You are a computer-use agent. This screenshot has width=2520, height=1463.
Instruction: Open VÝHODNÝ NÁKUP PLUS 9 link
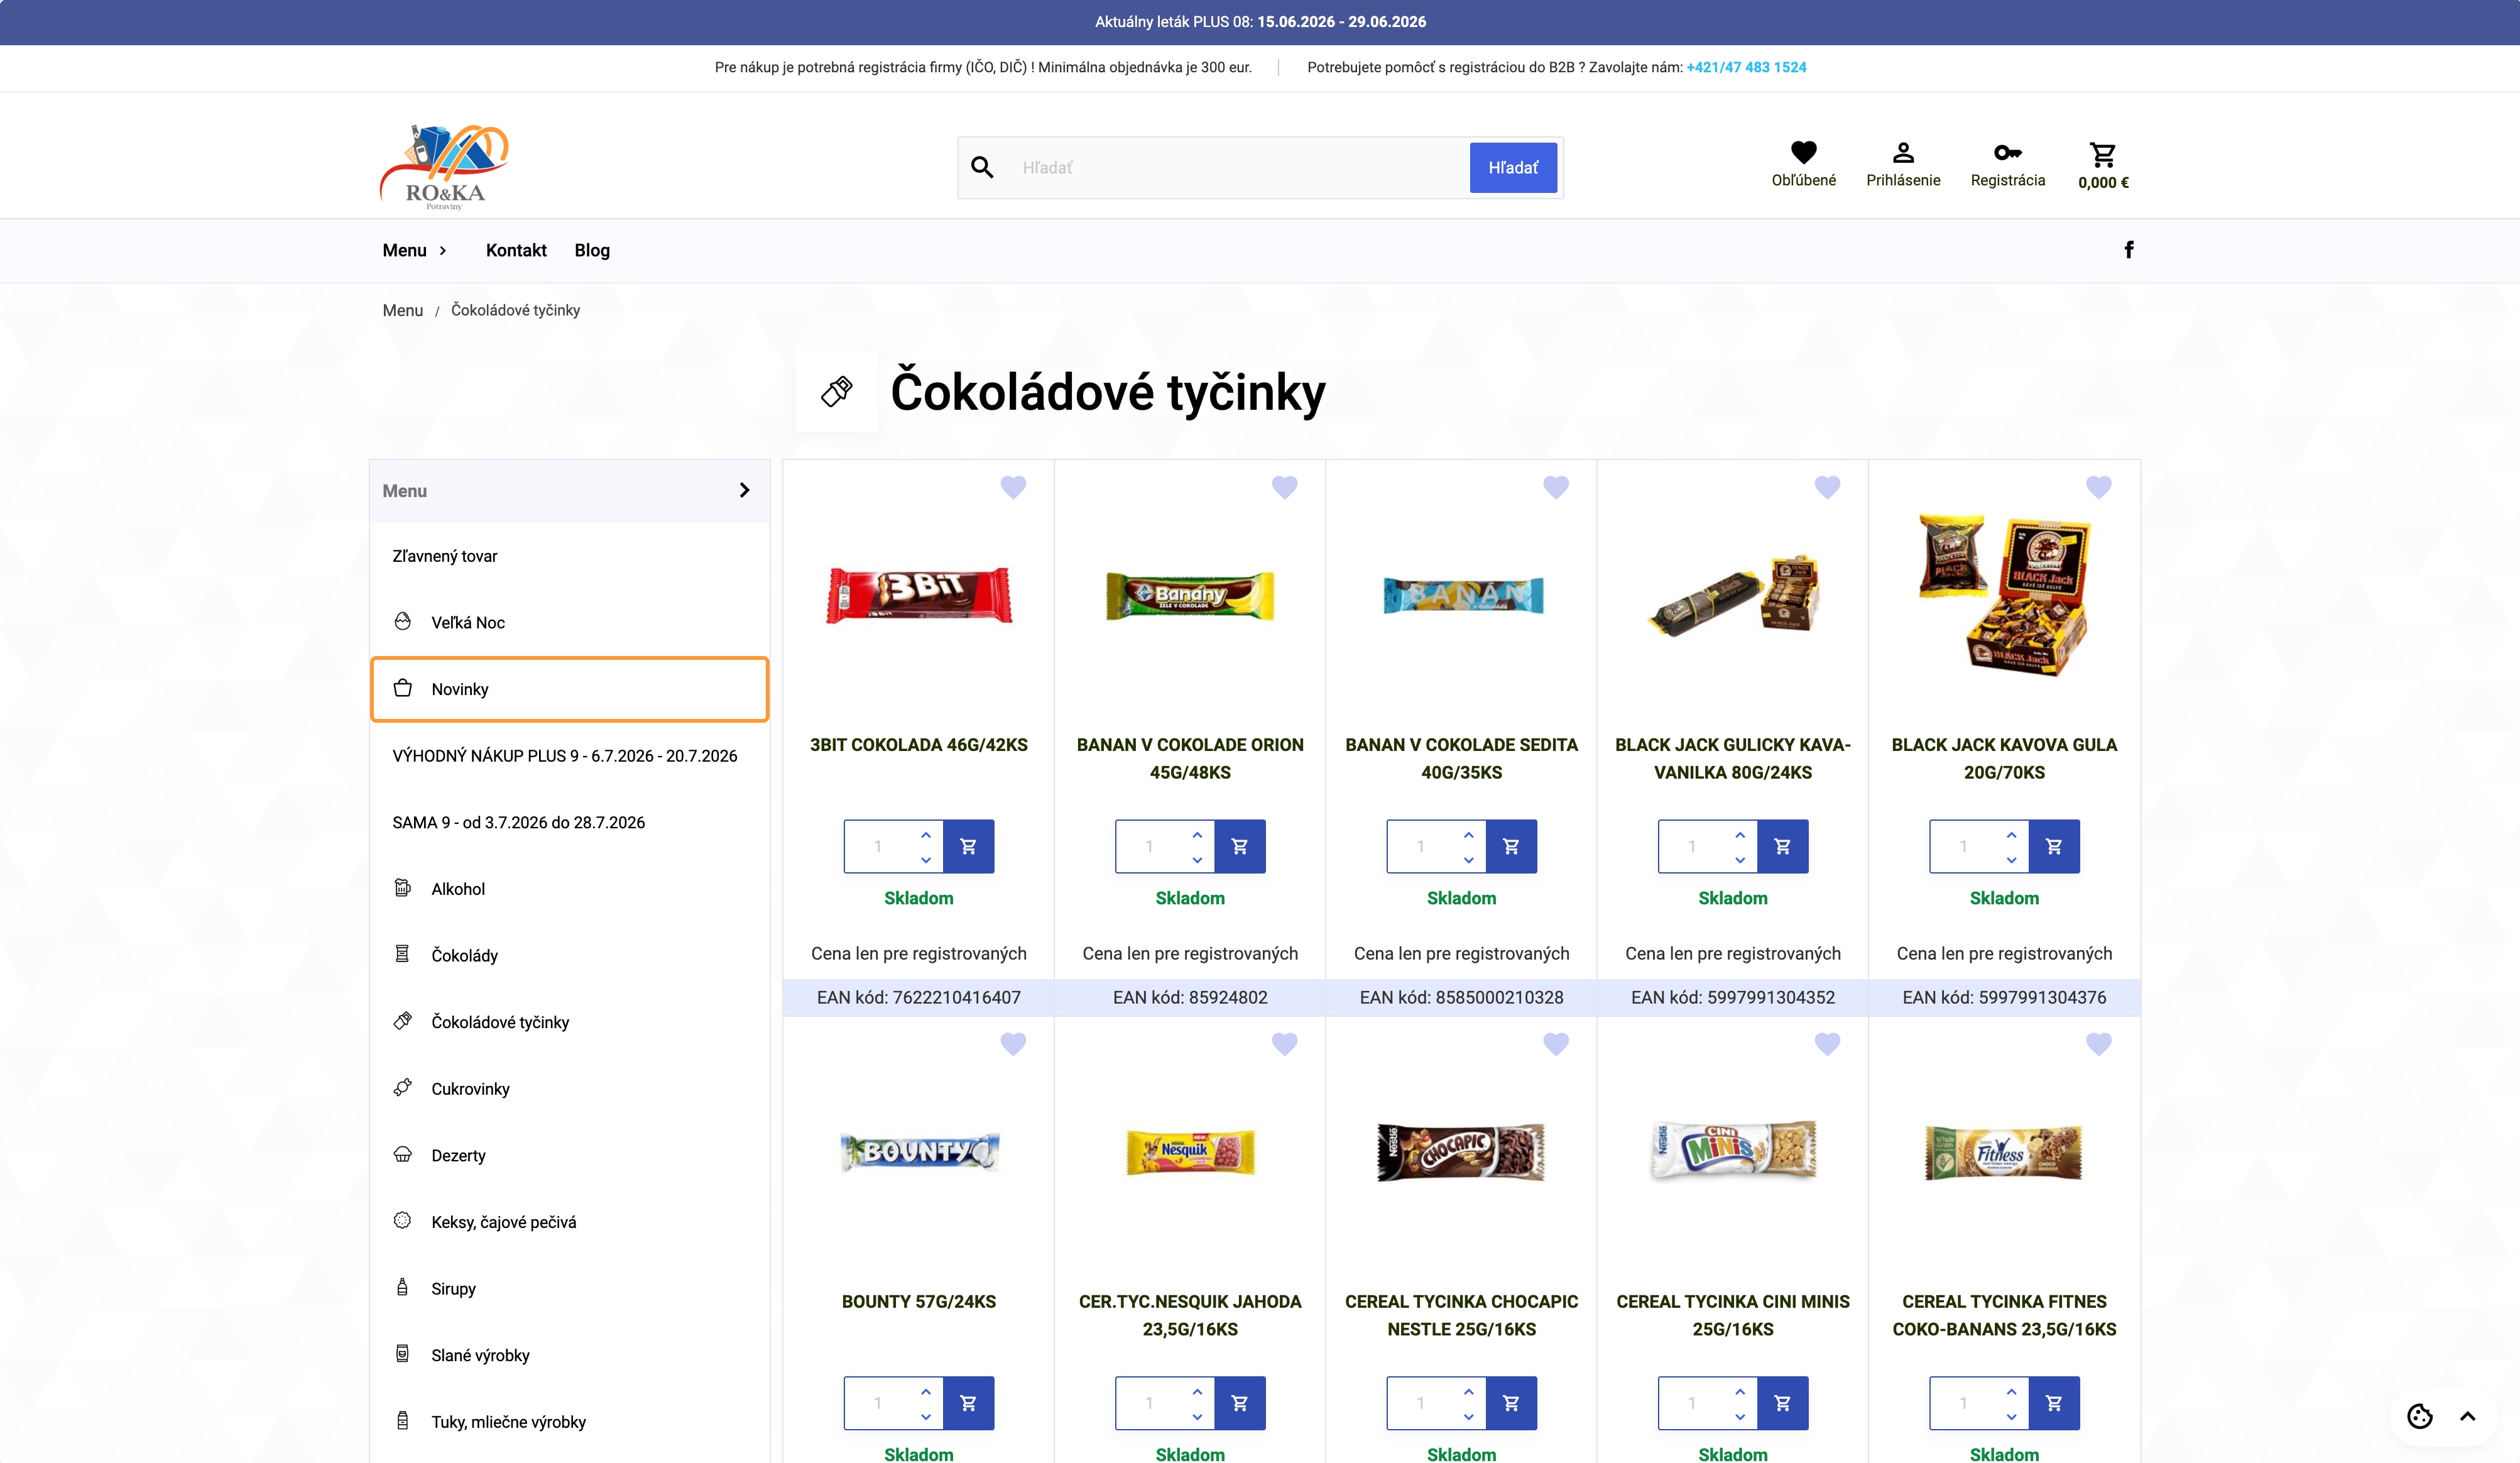point(565,756)
